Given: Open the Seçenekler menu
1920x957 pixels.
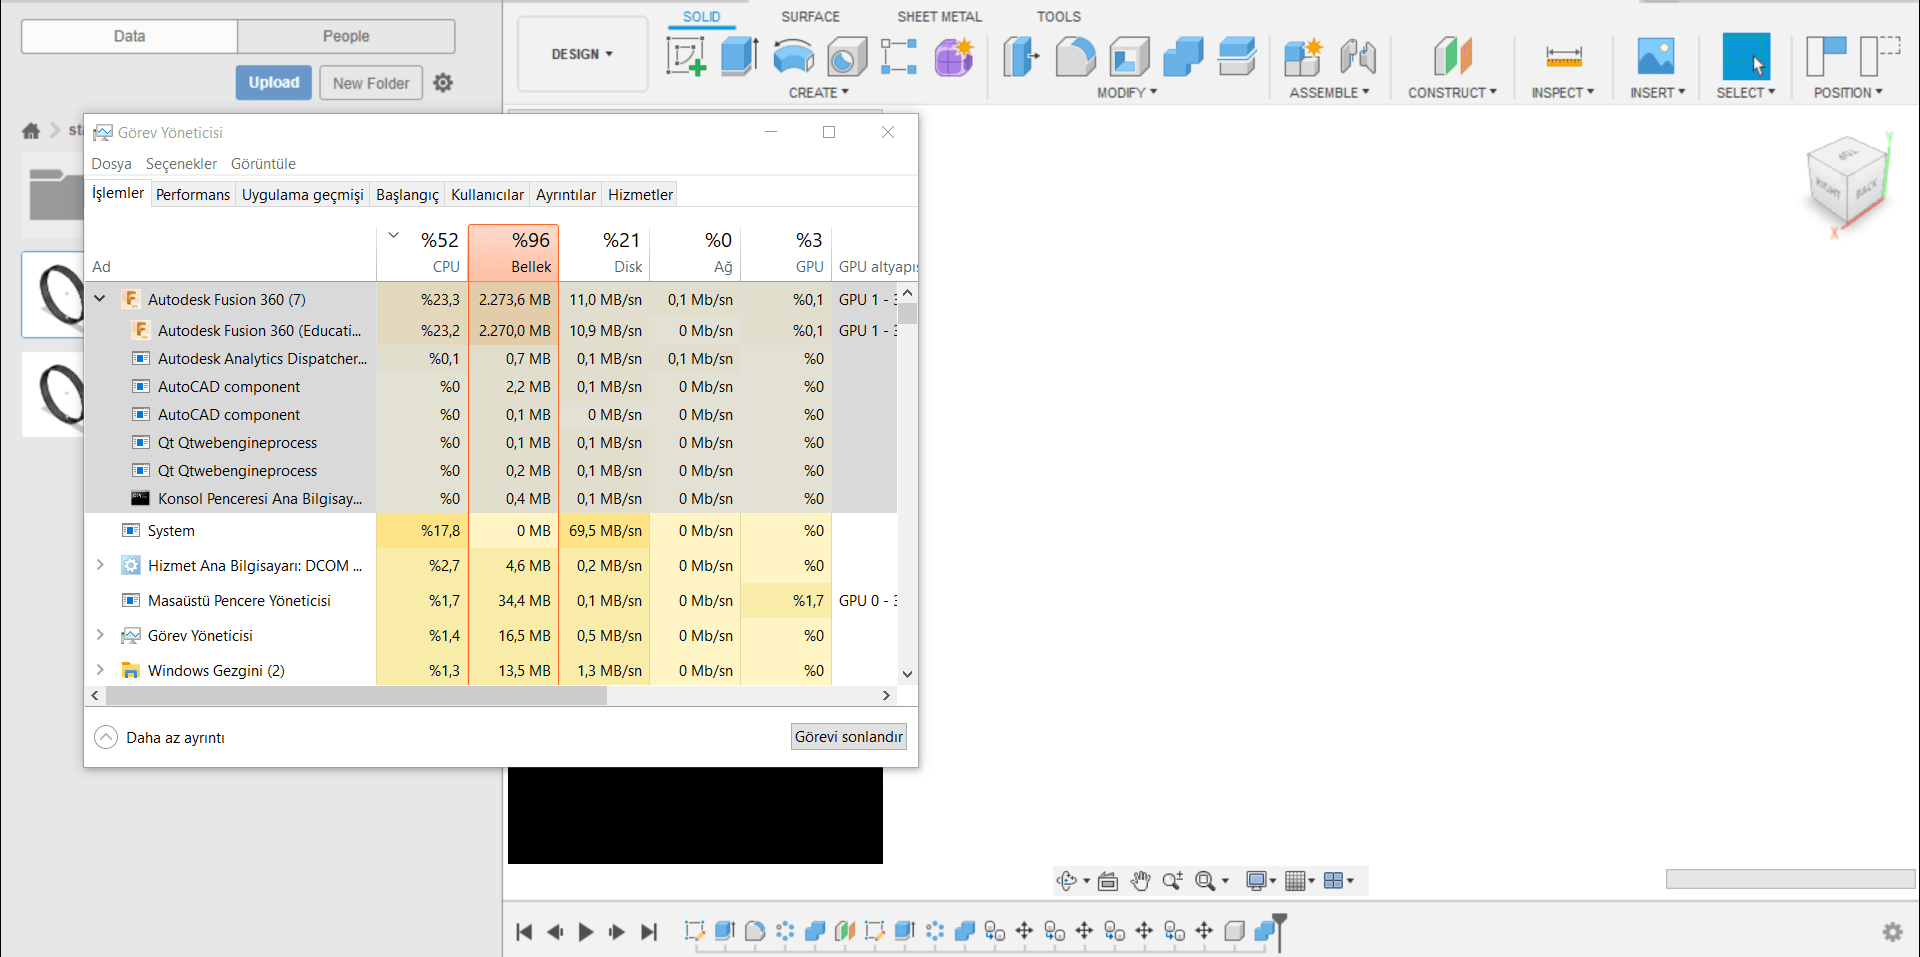Looking at the screenshot, I should click(x=181, y=164).
